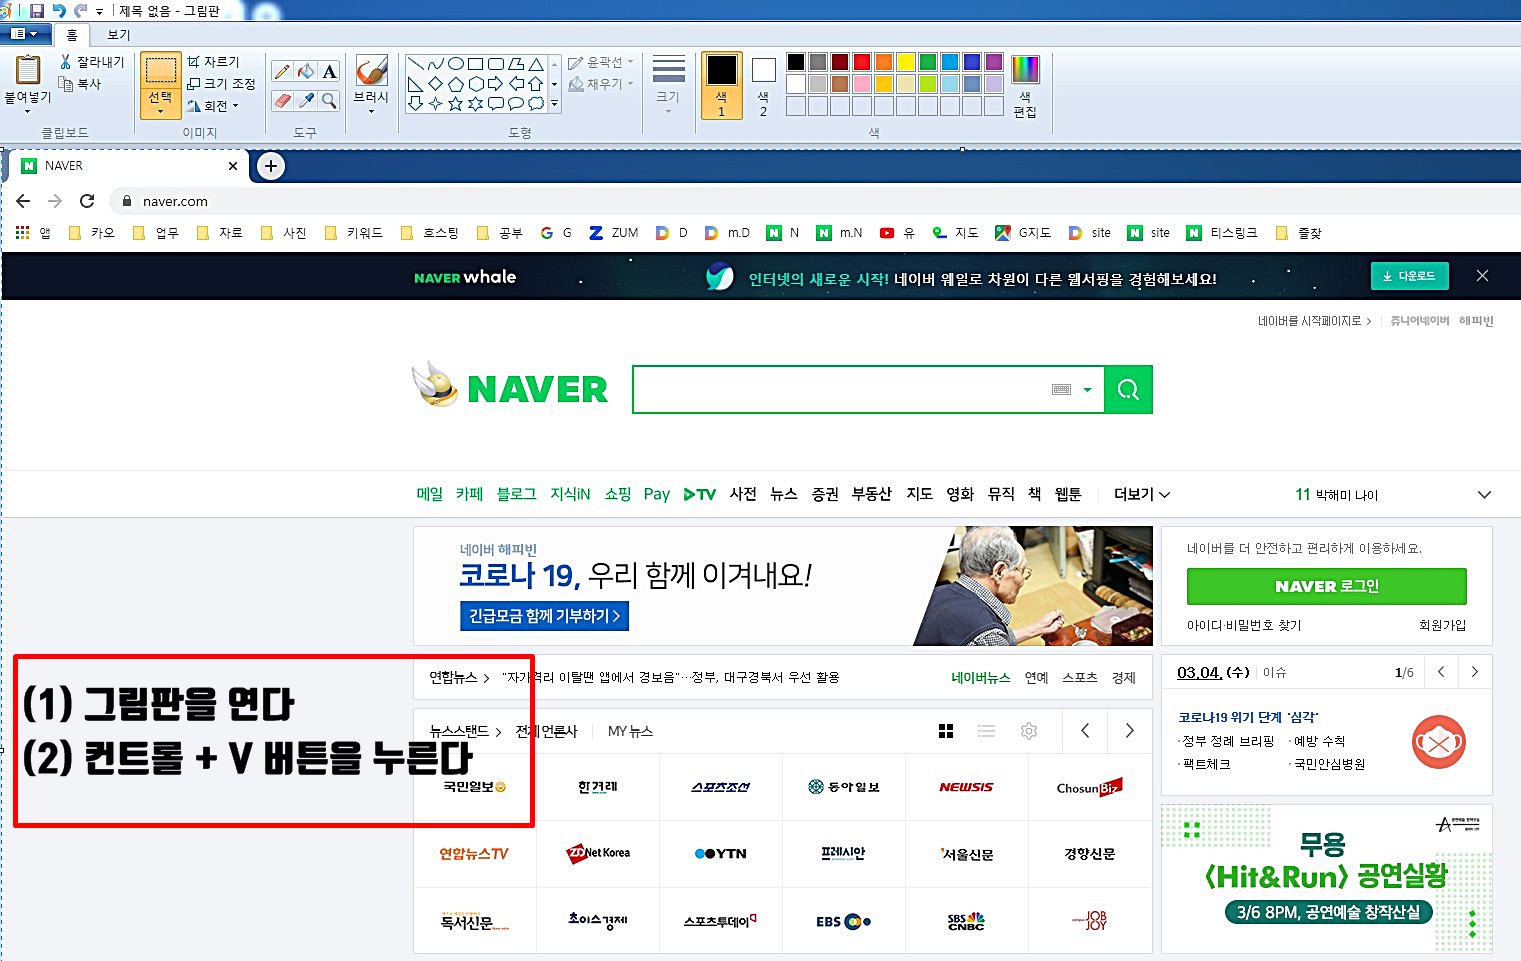The width and height of the screenshot is (1521, 961).
Task: Click Cut (잘라내기) in clipboard group
Action: click(92, 62)
